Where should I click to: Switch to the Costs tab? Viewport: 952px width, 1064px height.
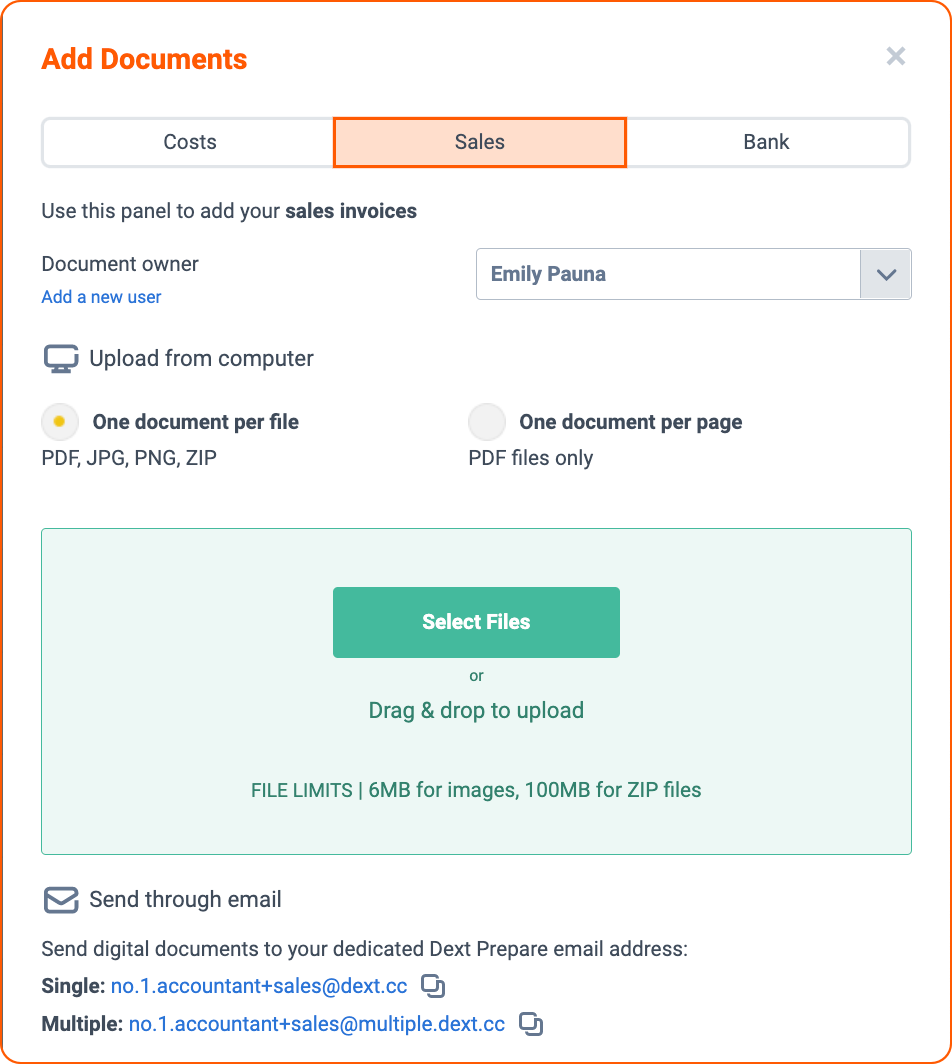(189, 142)
